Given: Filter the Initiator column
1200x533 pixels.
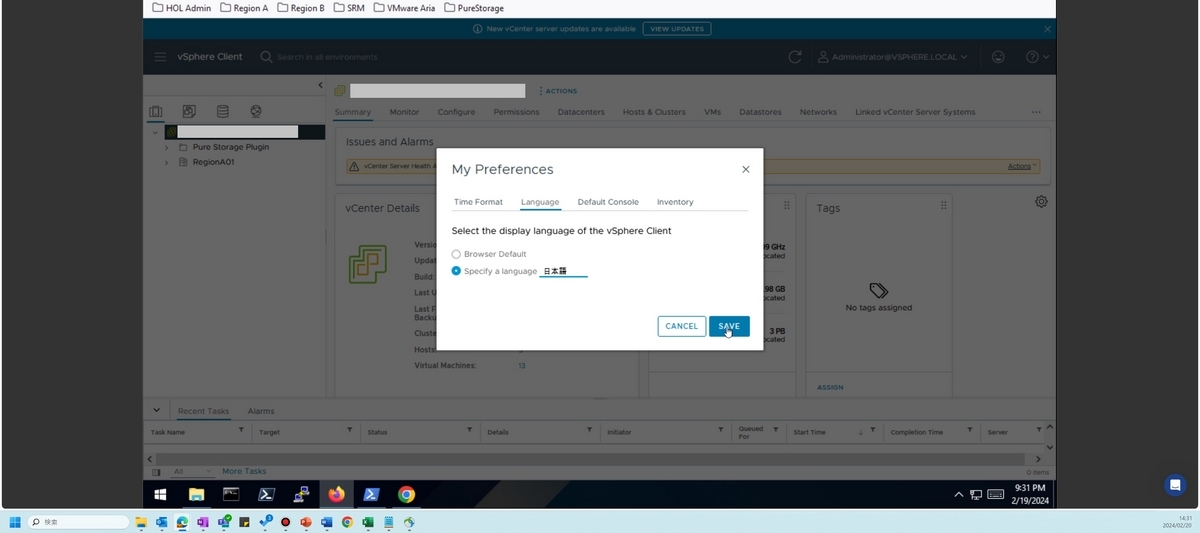Looking at the screenshot, I should click(721, 430).
